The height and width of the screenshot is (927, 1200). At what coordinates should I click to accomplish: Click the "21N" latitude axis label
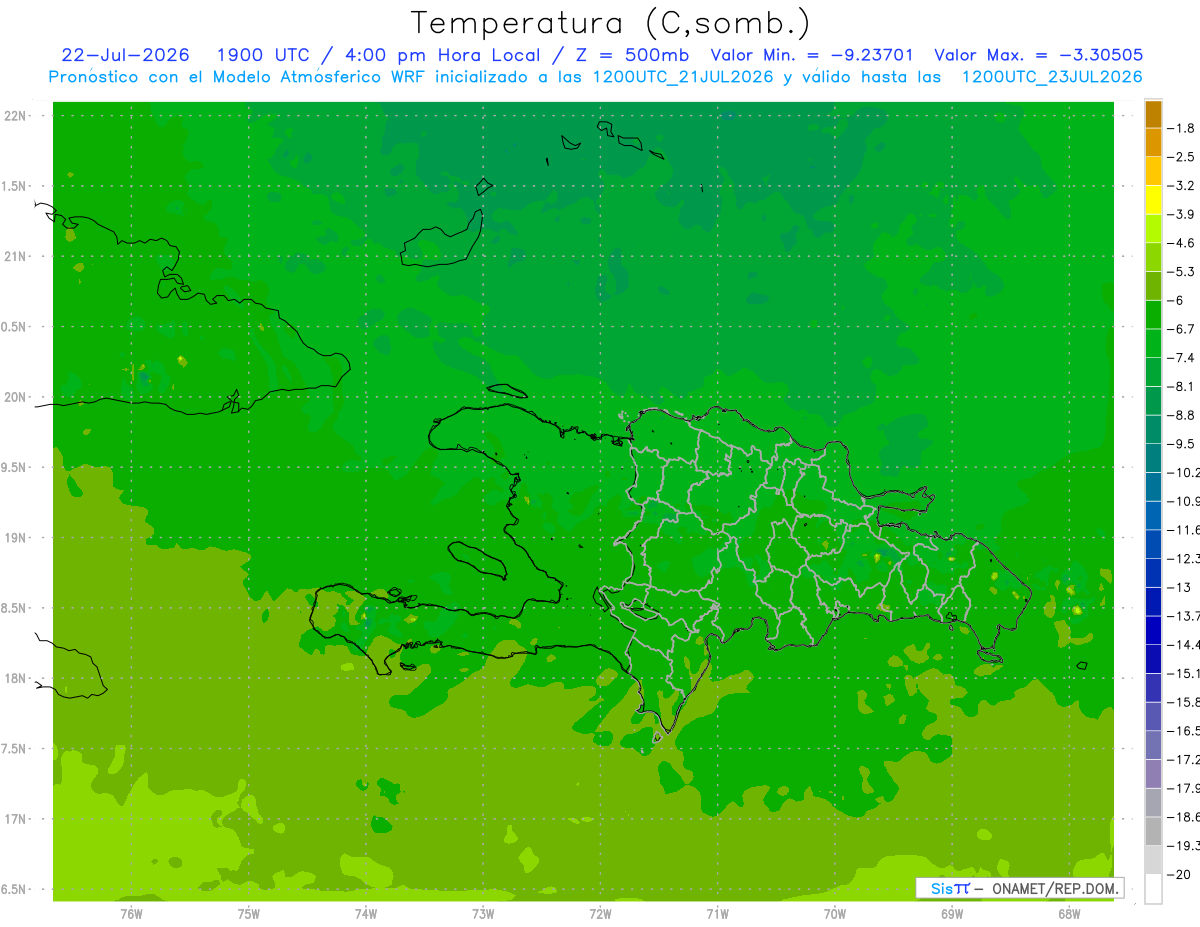[14, 256]
